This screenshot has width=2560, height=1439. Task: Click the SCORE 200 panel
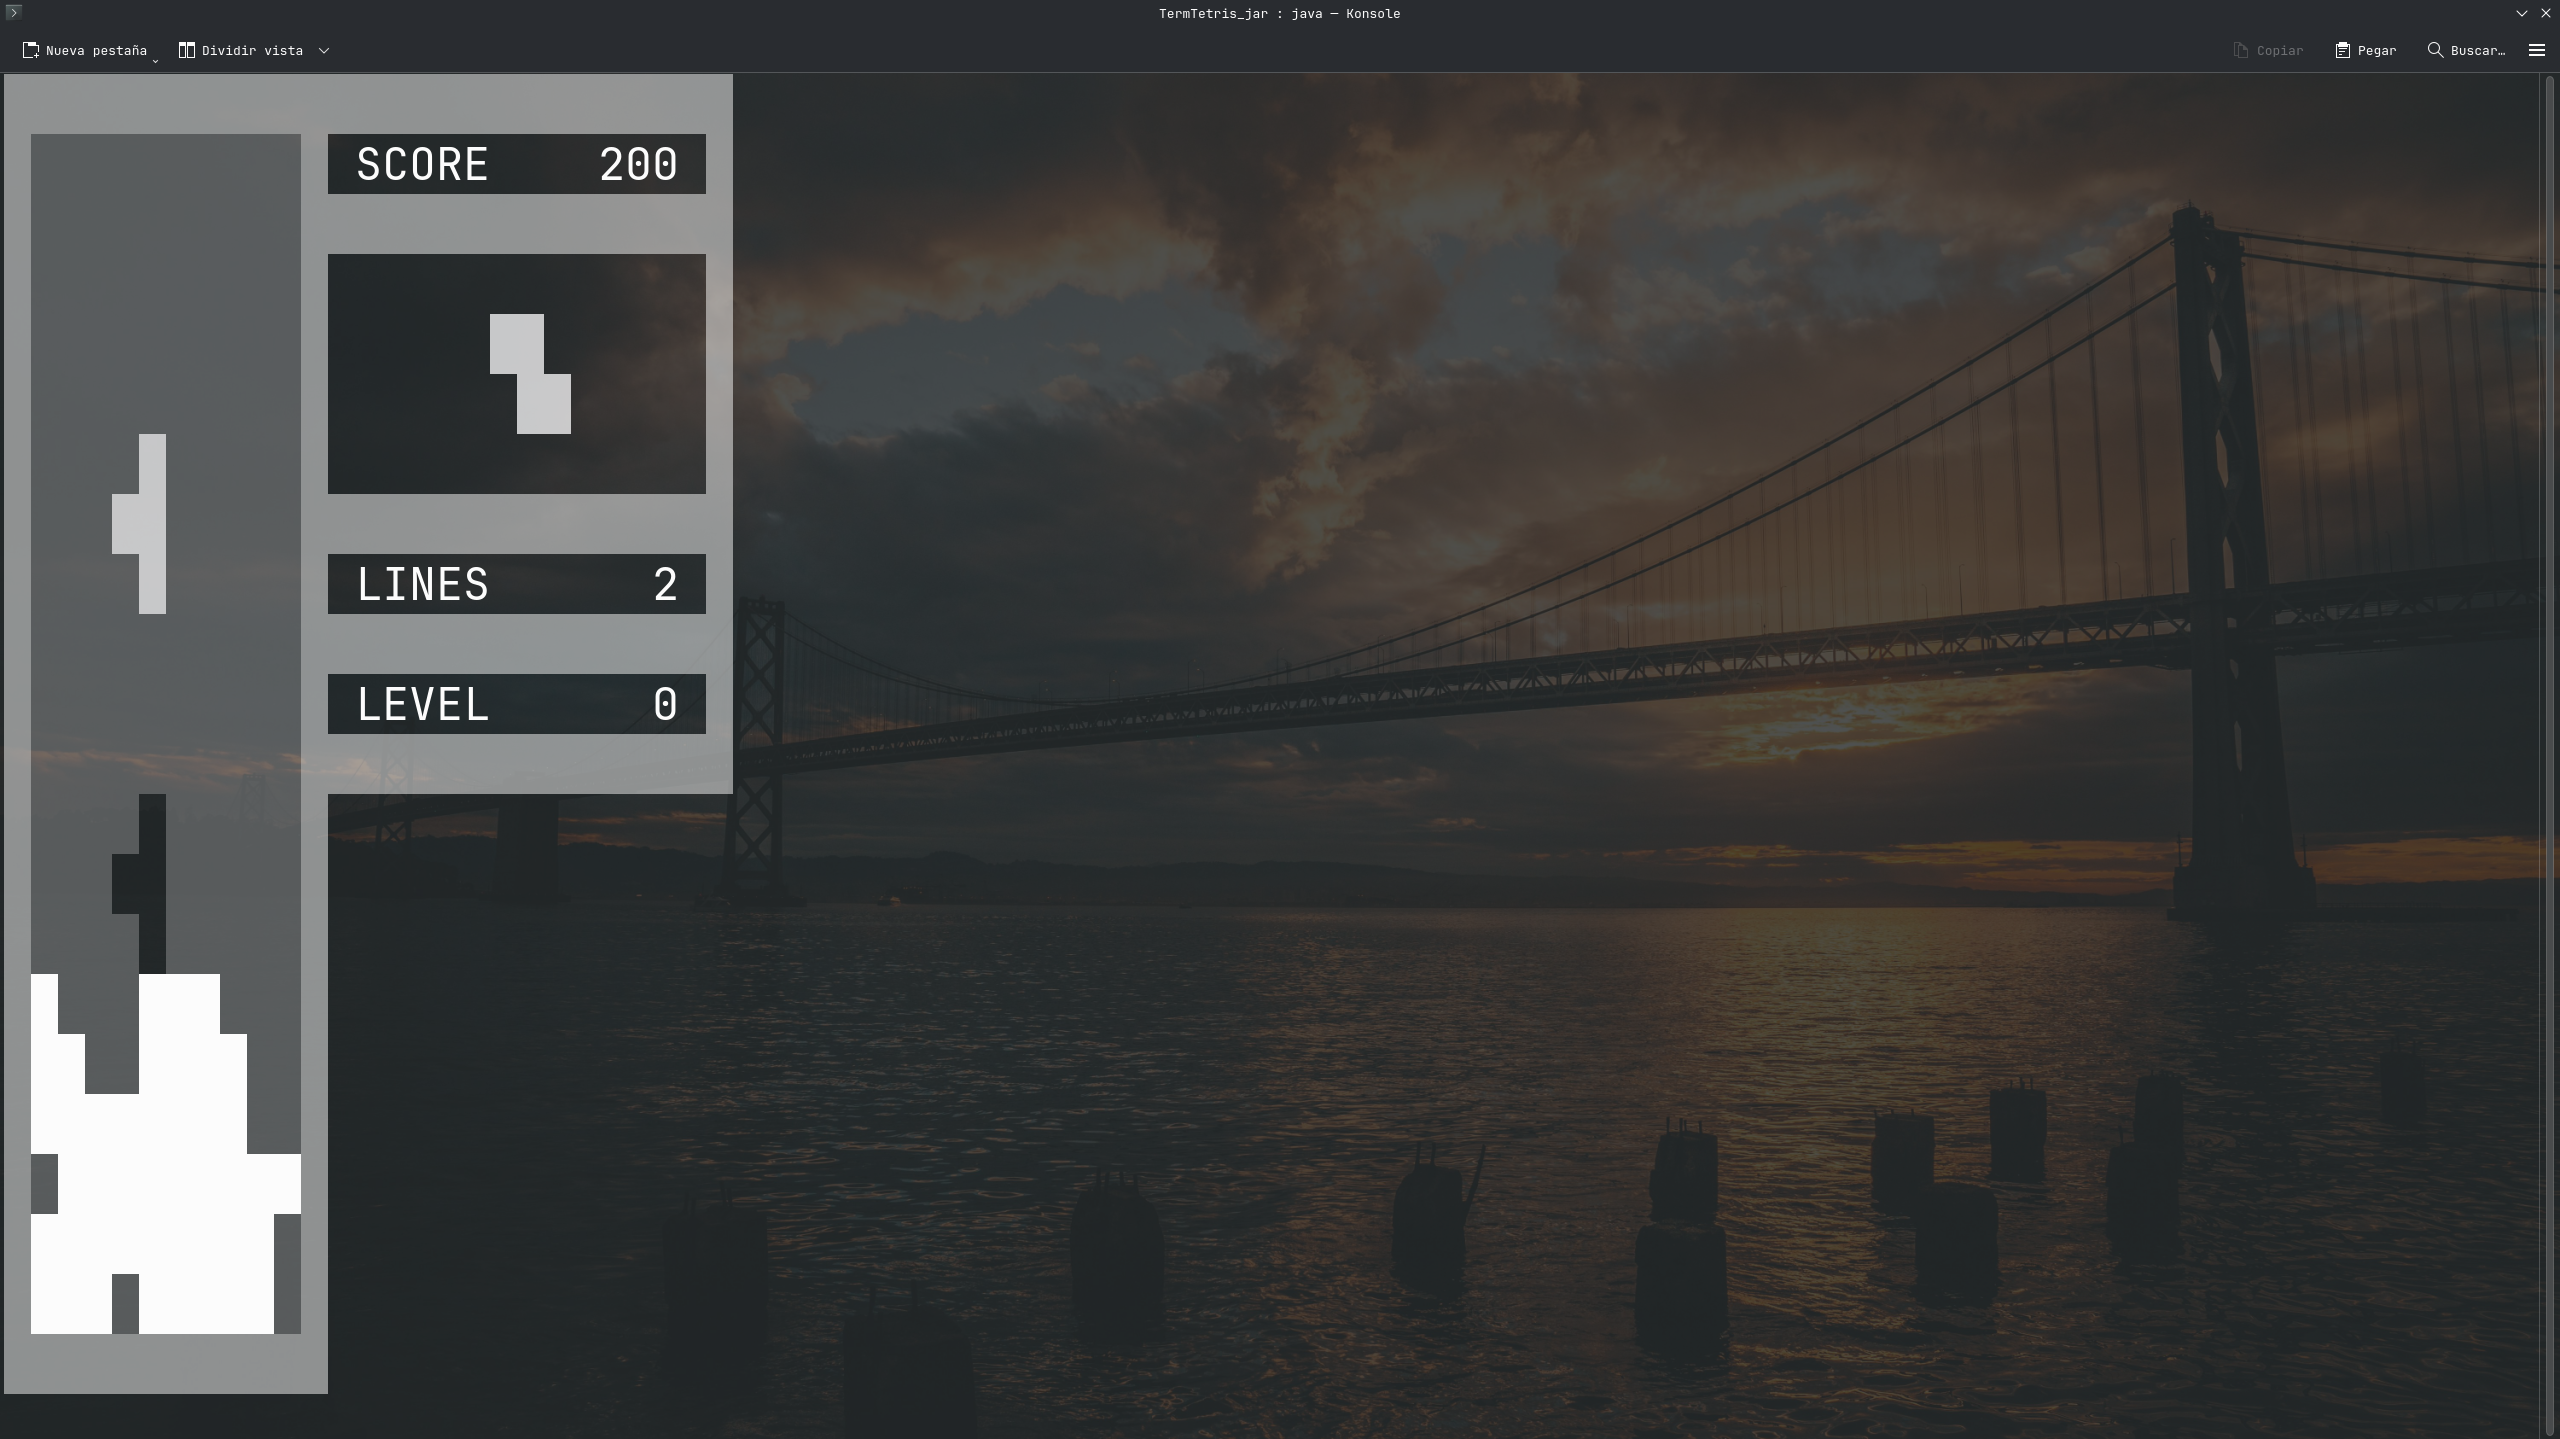(x=516, y=164)
